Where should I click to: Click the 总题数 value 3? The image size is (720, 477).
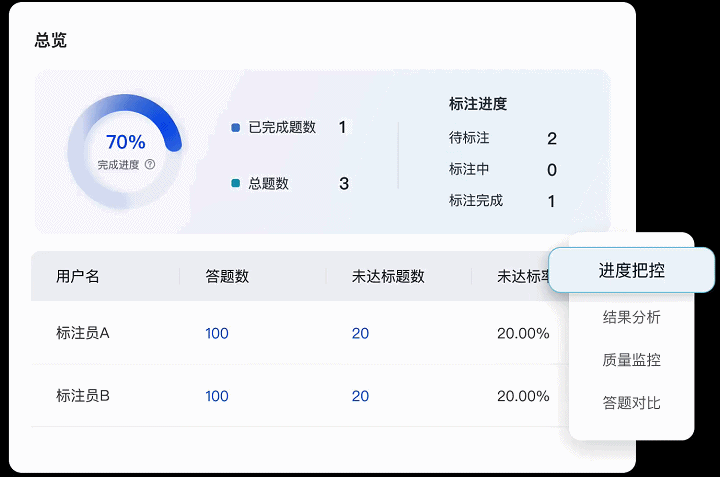344,184
